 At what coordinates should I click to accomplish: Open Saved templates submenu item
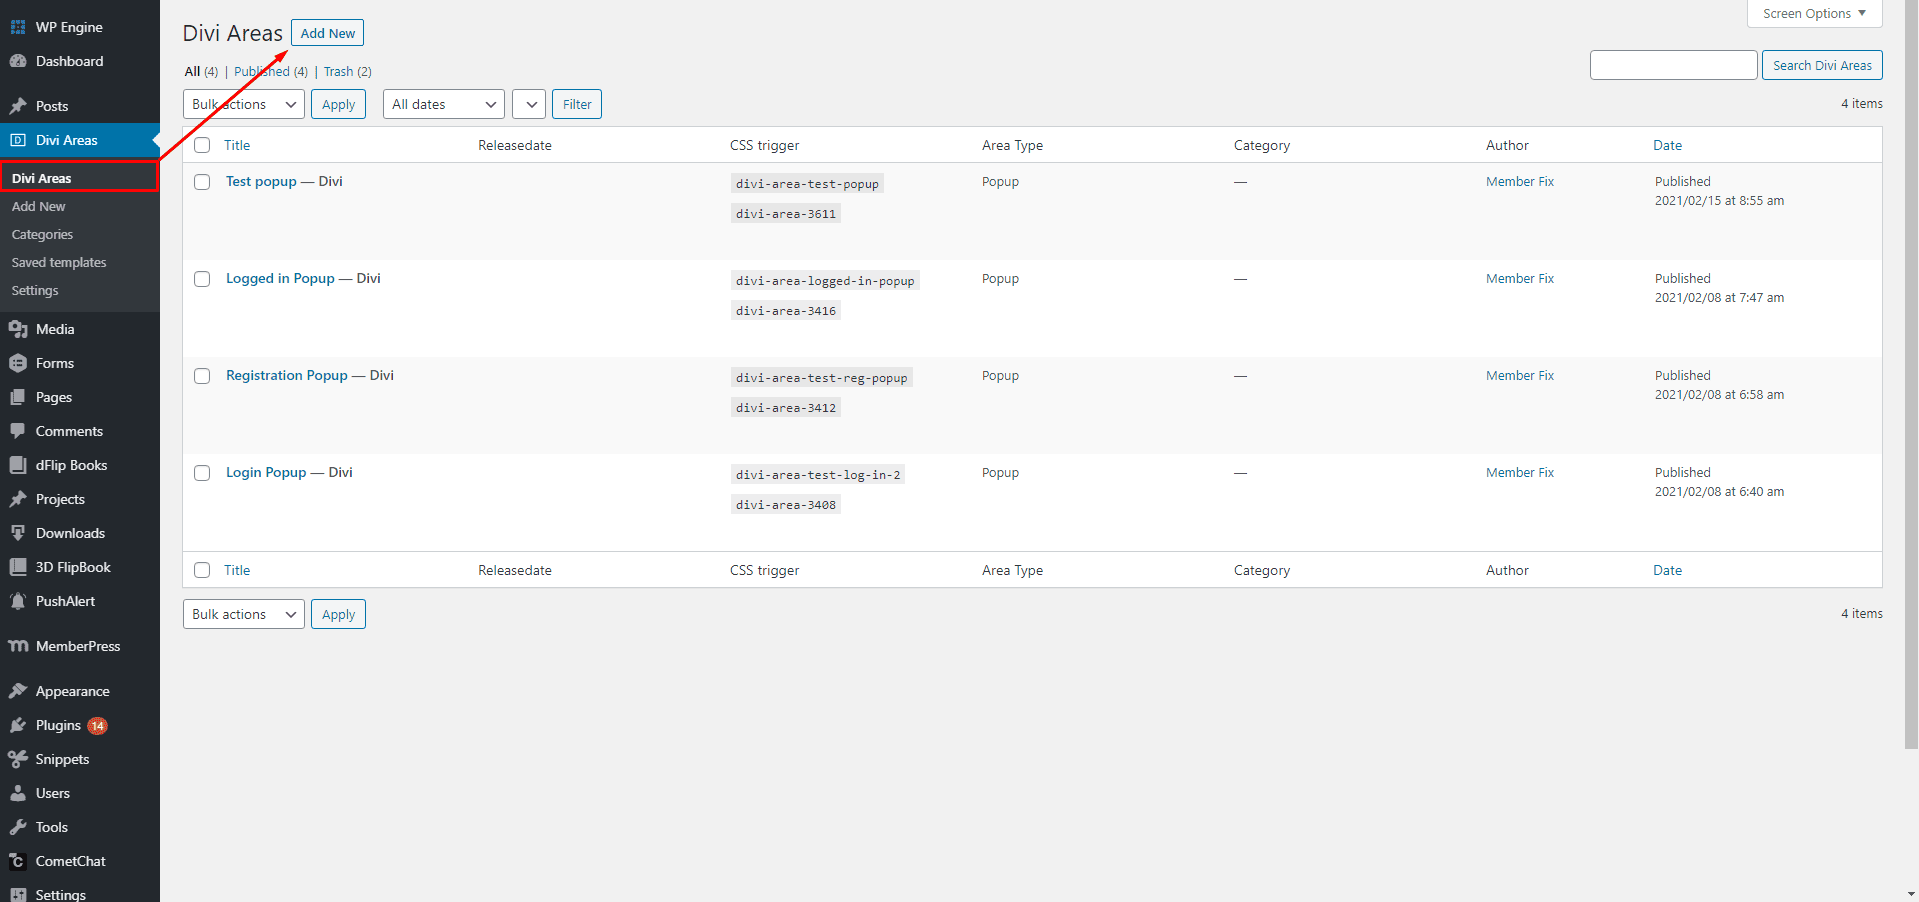[x=59, y=262]
